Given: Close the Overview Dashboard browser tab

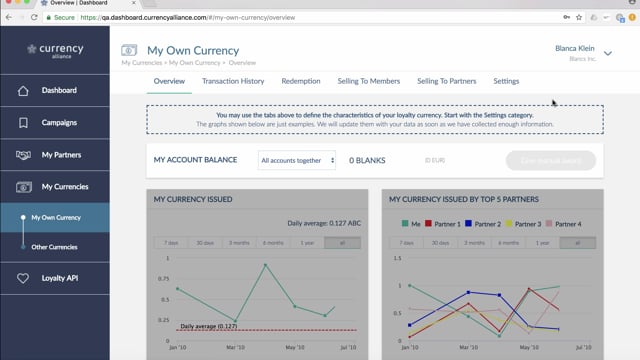Looking at the screenshot, I should click(x=133, y=3).
